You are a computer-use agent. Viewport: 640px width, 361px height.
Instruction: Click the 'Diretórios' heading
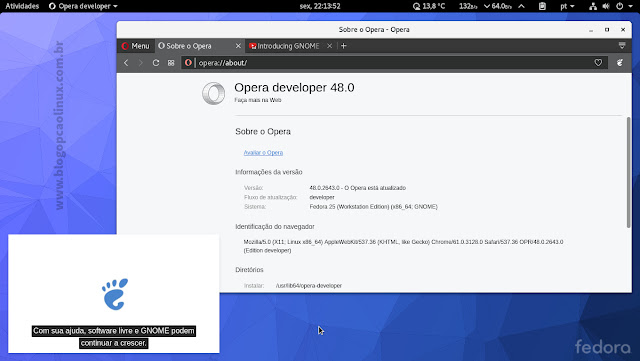[x=249, y=270]
